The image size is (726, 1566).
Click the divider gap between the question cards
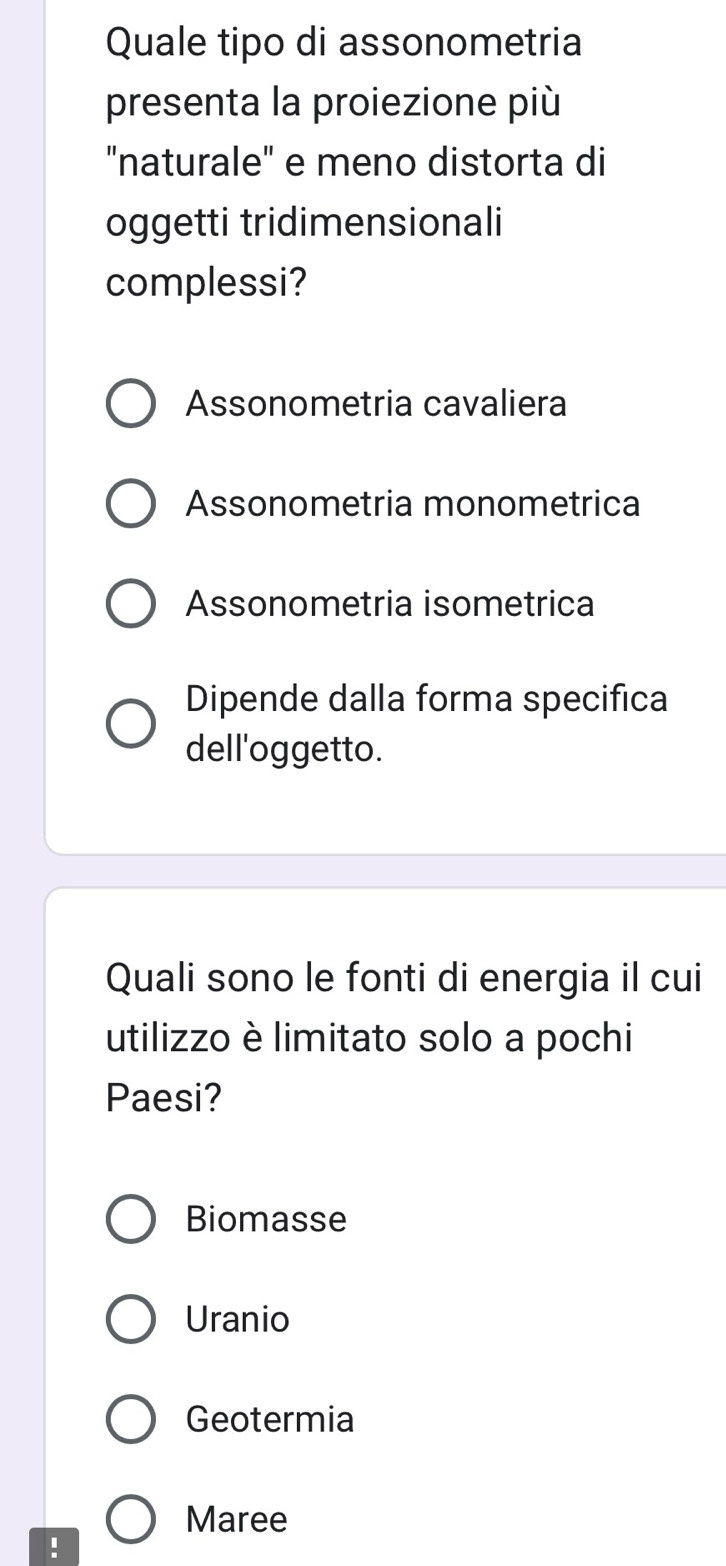tap(386, 871)
